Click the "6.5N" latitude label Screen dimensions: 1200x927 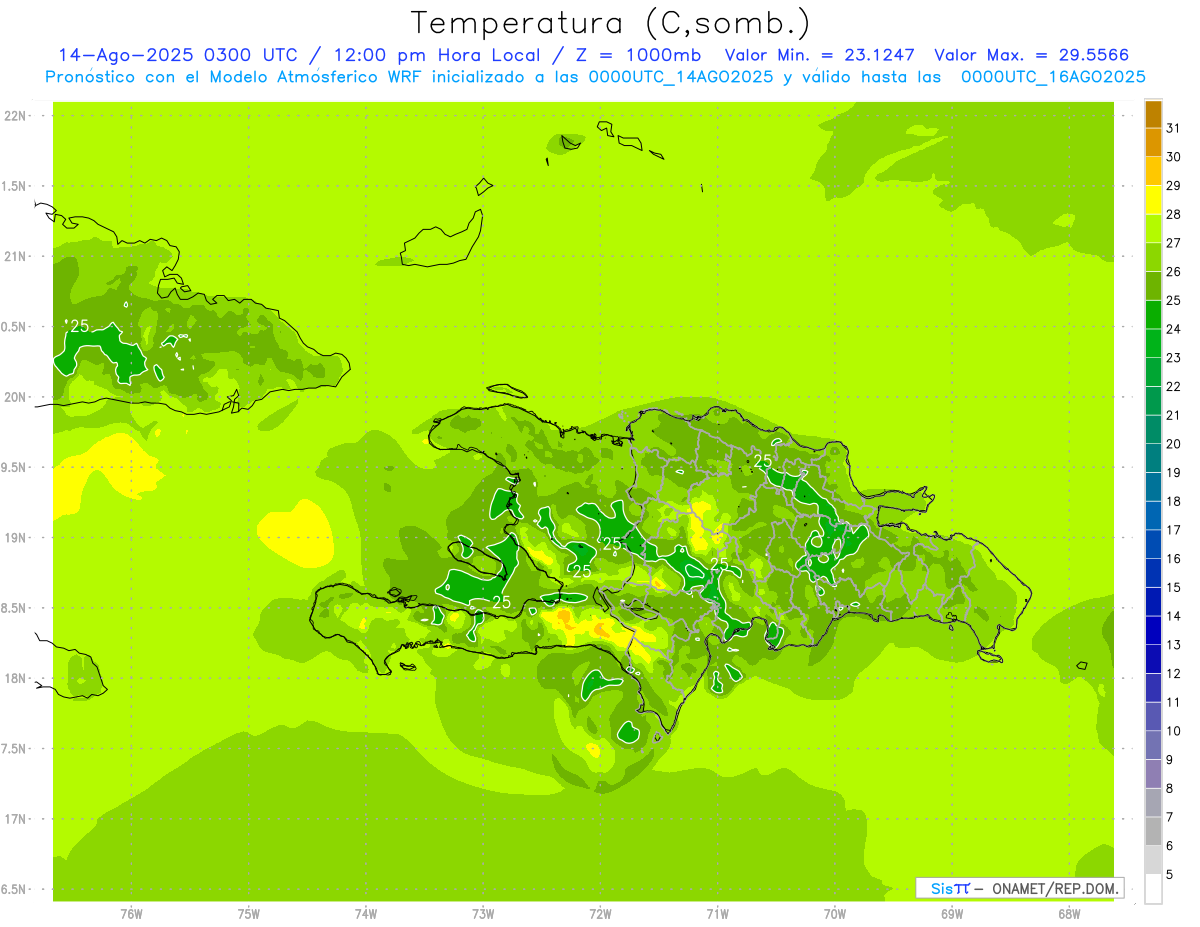(x=14, y=889)
